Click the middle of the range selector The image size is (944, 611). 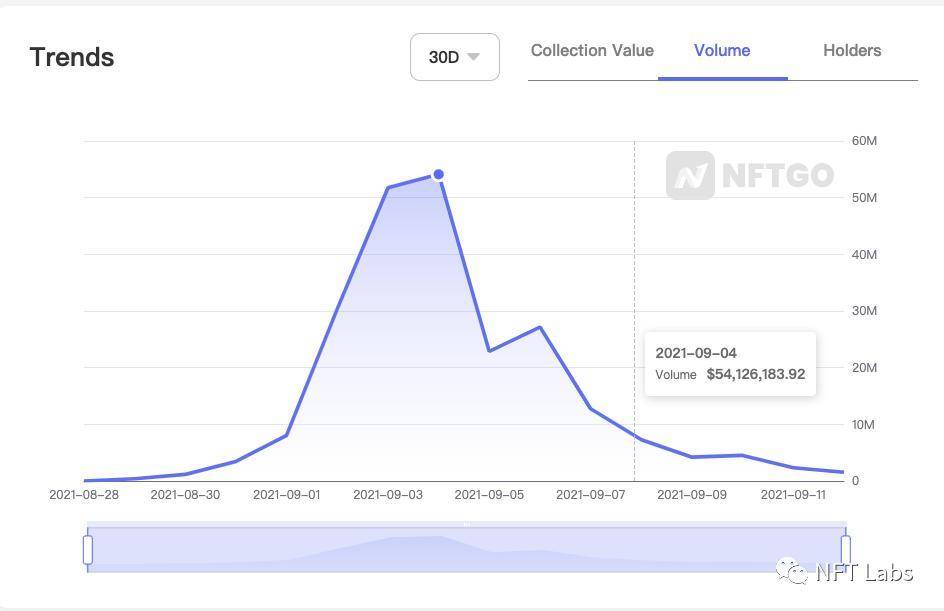(x=467, y=549)
